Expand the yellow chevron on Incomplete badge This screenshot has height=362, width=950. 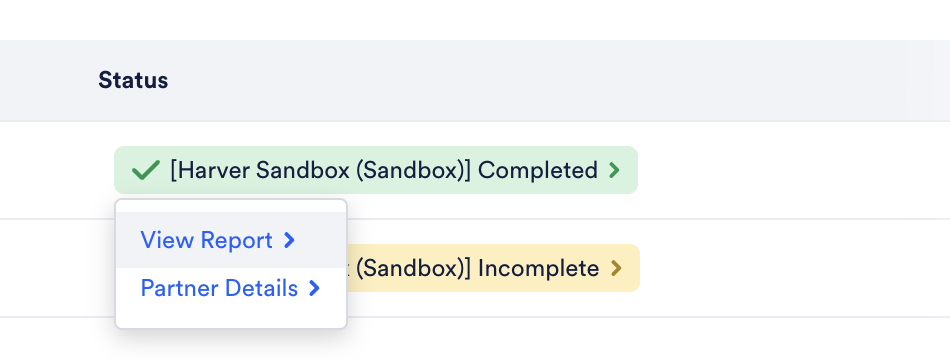point(616,268)
